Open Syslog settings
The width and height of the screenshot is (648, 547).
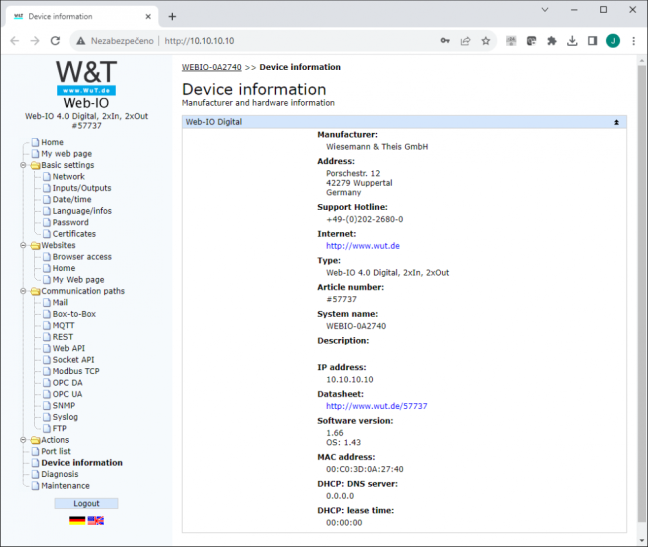[x=65, y=417]
